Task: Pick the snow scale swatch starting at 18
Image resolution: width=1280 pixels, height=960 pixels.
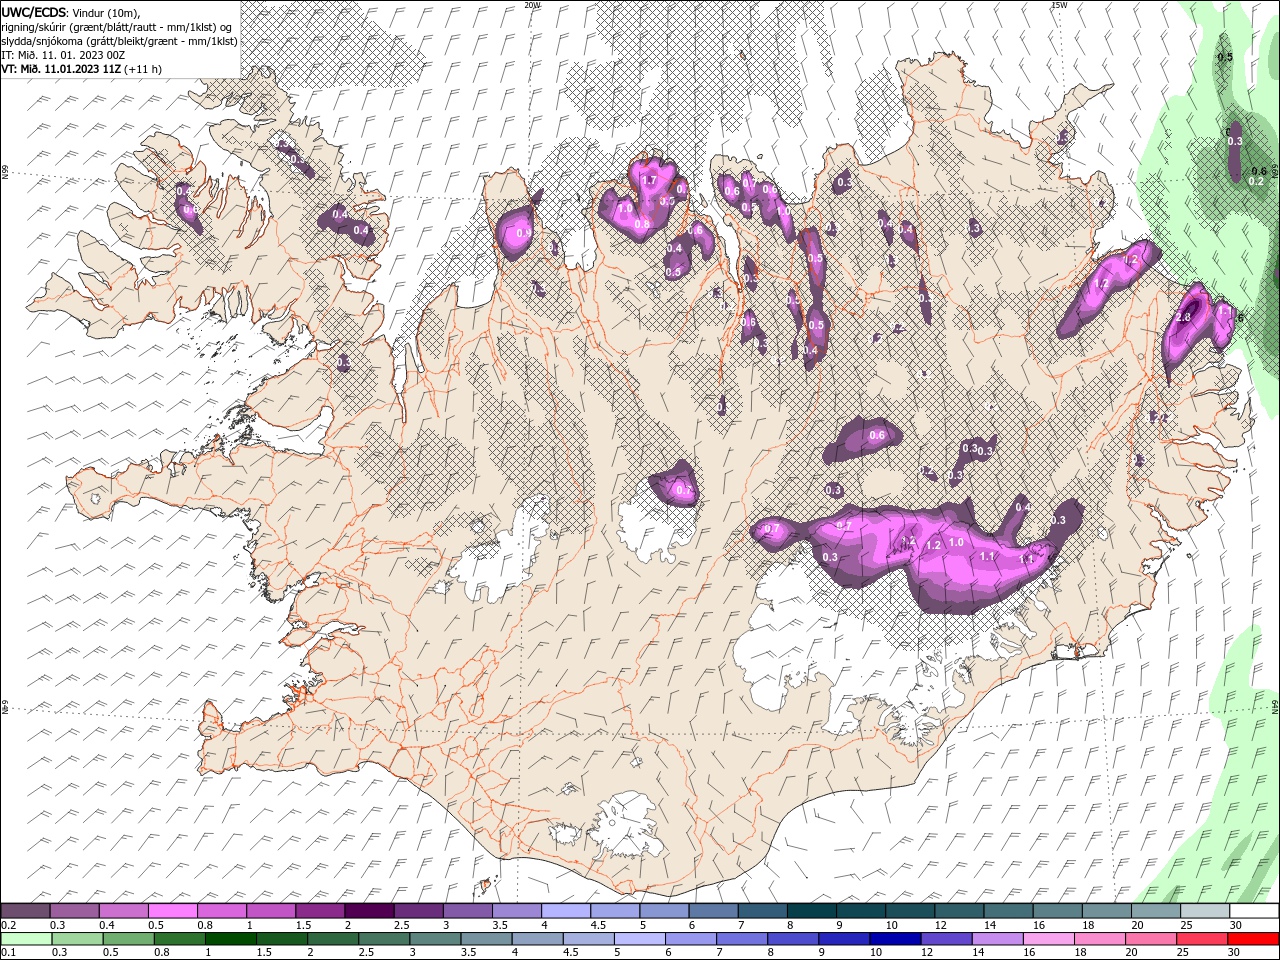Action: point(1107,911)
